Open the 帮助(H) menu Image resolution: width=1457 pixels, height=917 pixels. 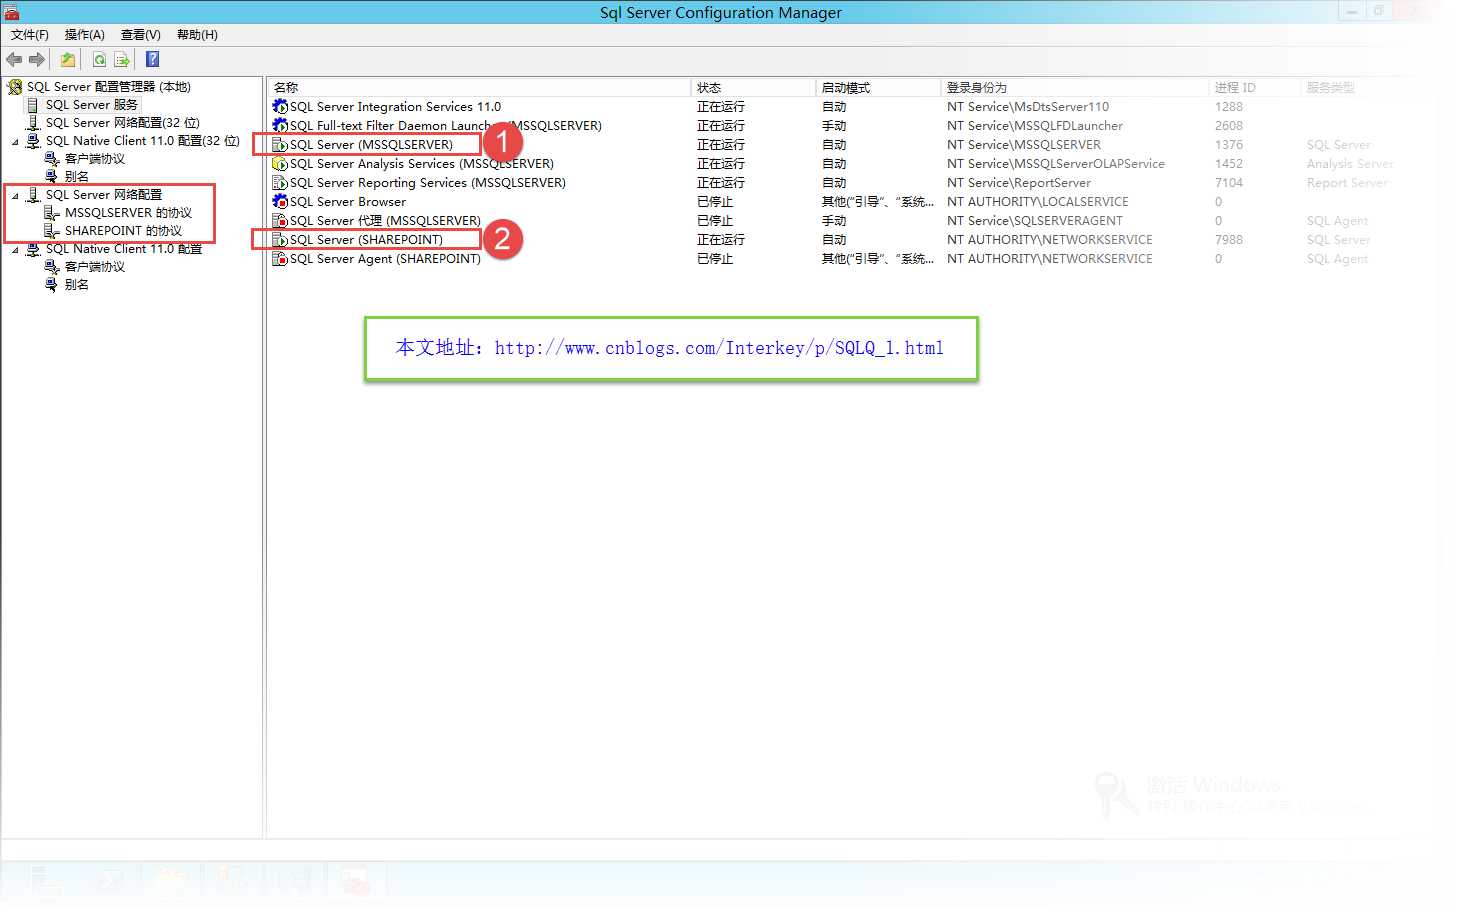[x=197, y=35]
